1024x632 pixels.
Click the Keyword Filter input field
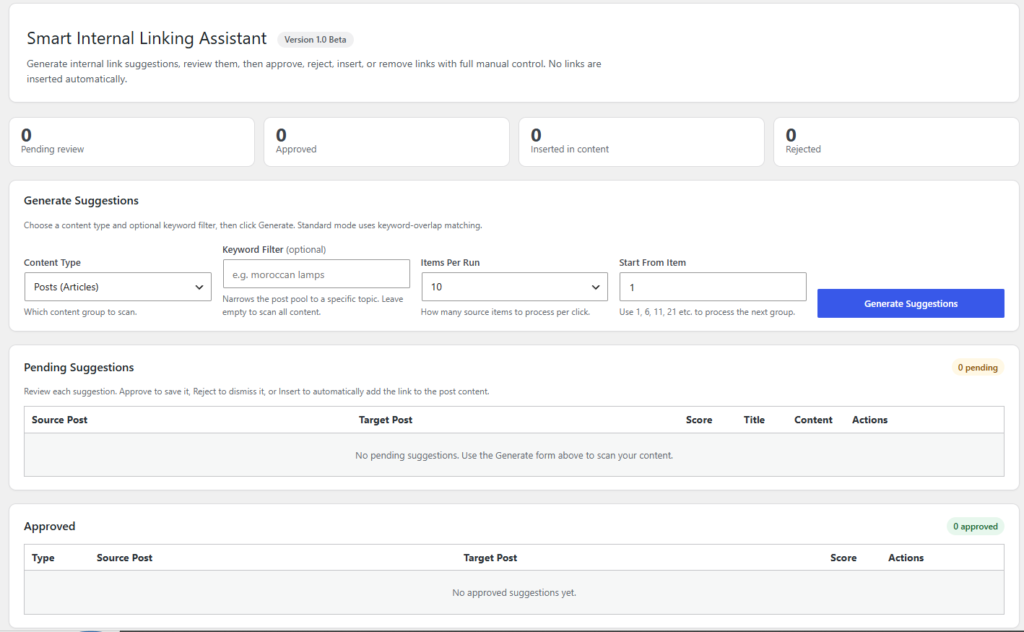pyautogui.click(x=316, y=274)
